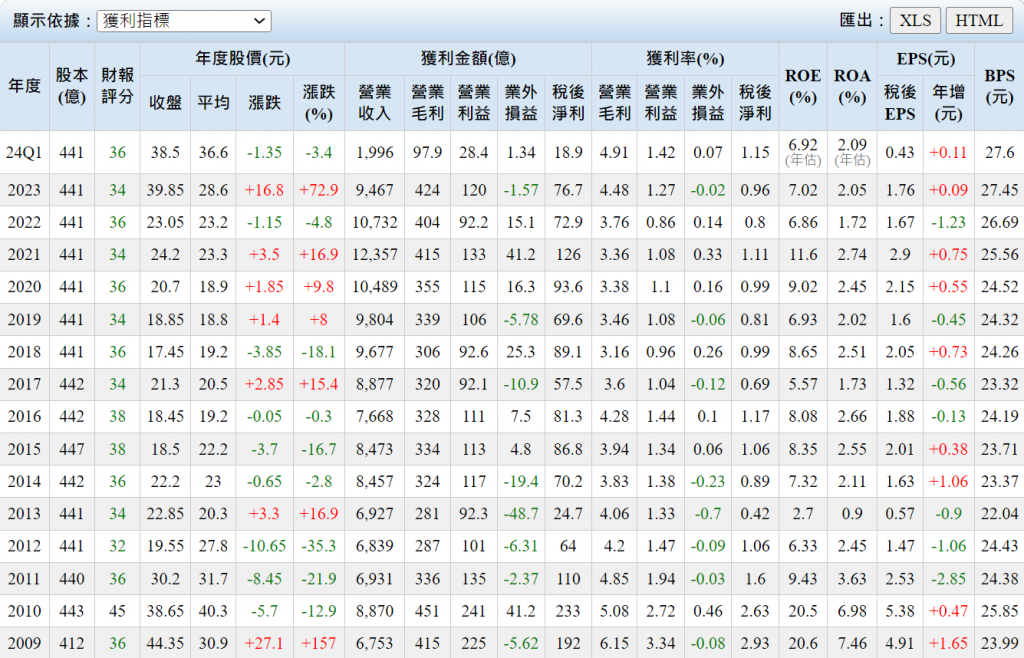
Task: Open the 財報評分 score 45 for 2010
Action: 118,609
